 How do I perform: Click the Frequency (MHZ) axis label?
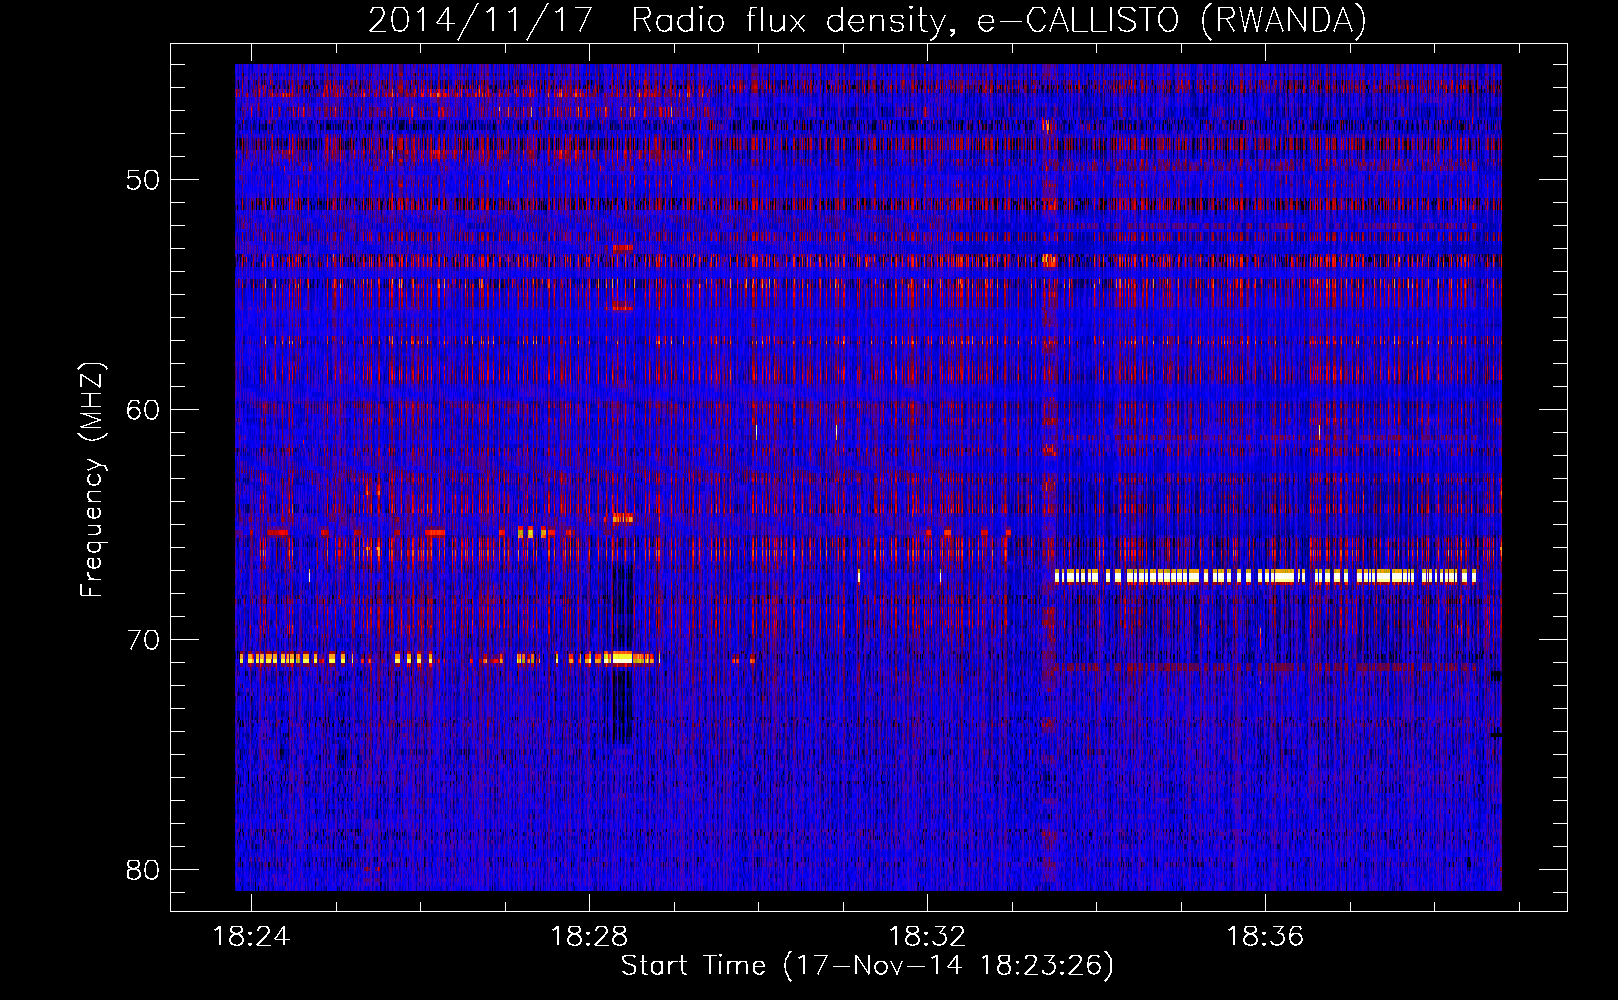click(91, 480)
